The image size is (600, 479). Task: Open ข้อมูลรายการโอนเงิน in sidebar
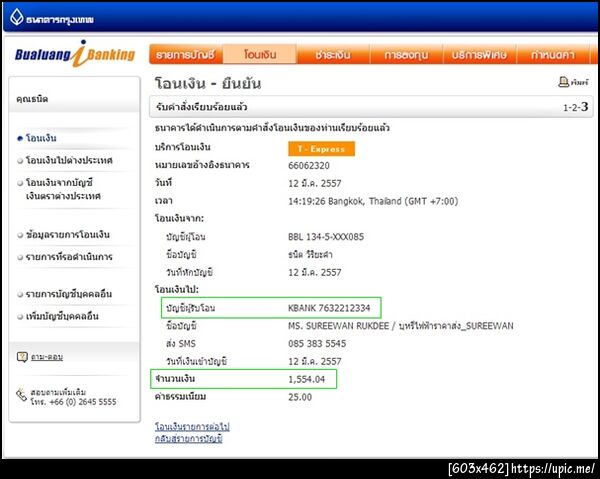pos(68,235)
